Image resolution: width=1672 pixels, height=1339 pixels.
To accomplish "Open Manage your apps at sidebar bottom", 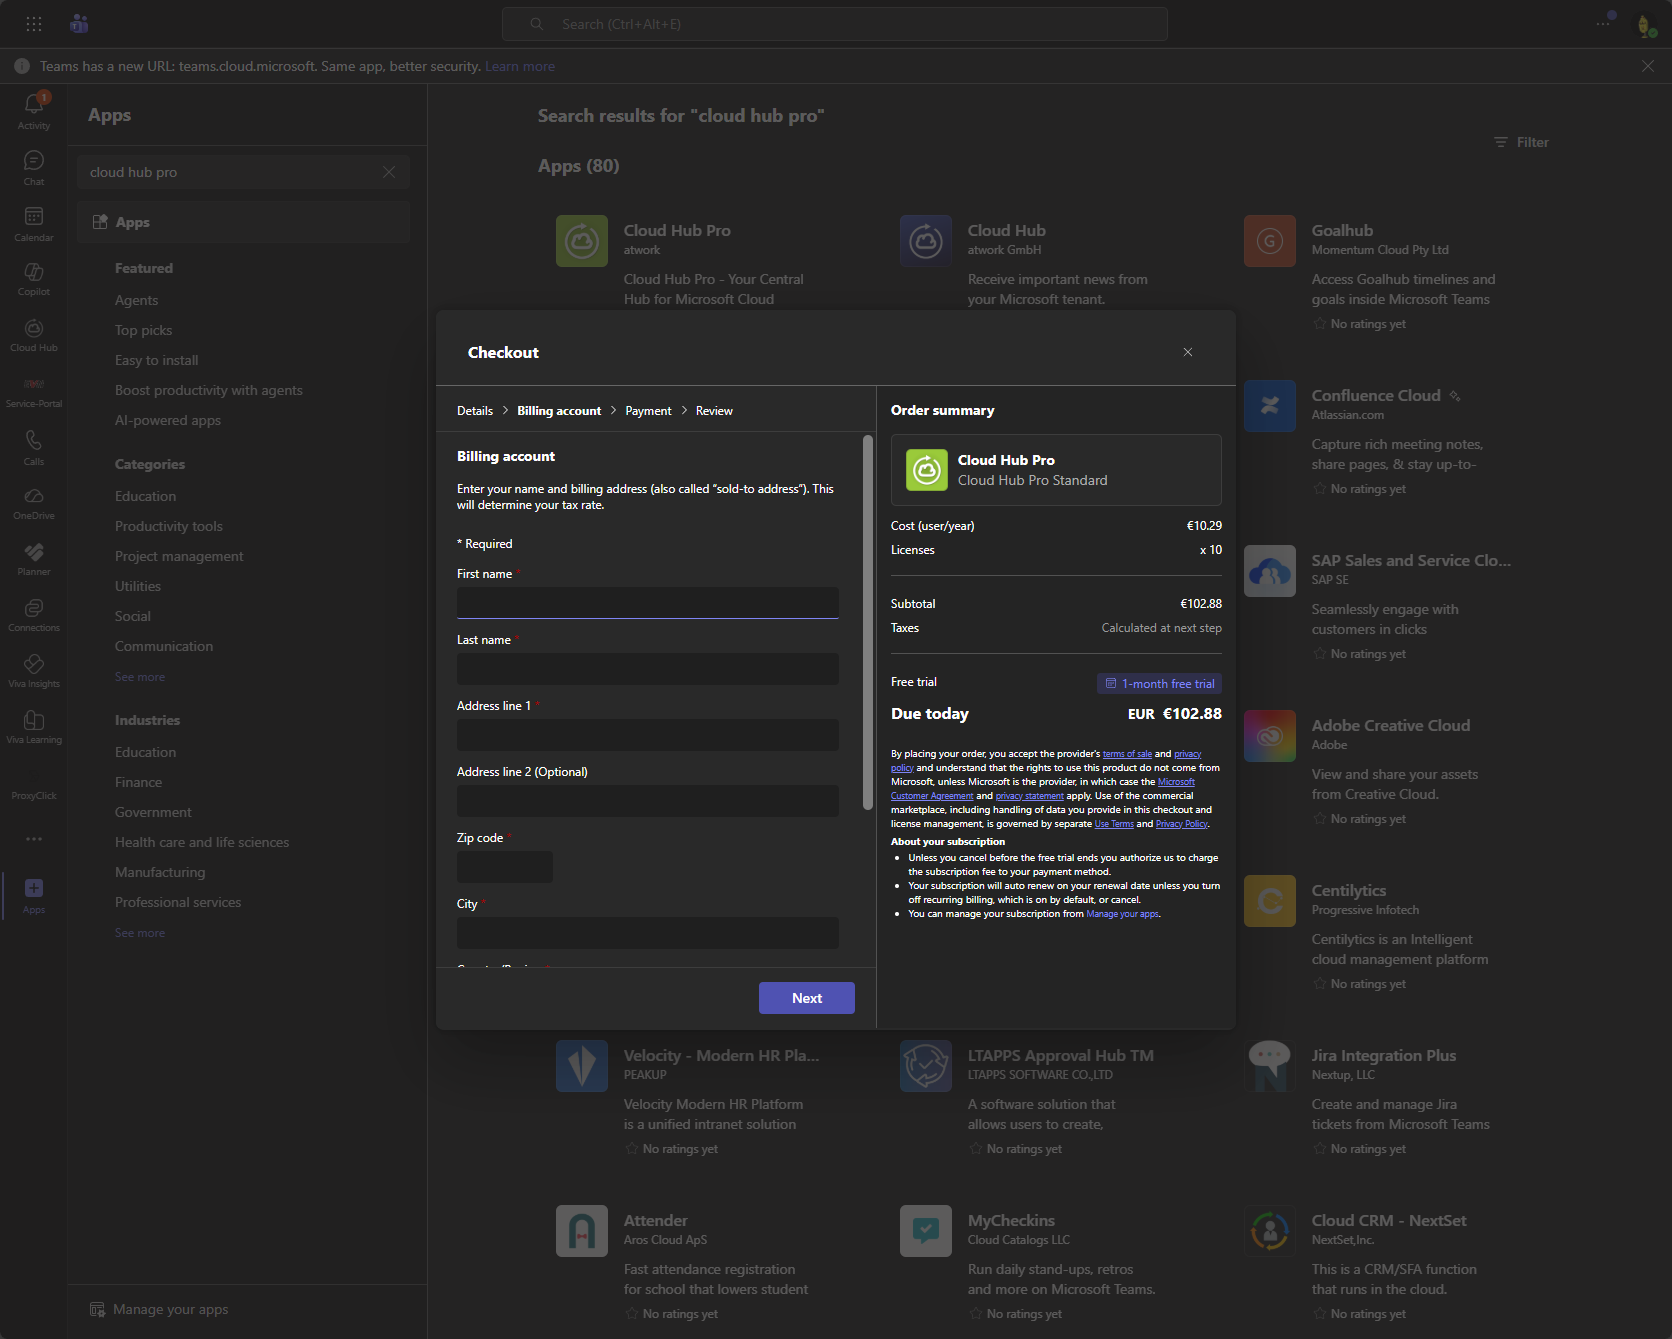I will coord(159,1309).
